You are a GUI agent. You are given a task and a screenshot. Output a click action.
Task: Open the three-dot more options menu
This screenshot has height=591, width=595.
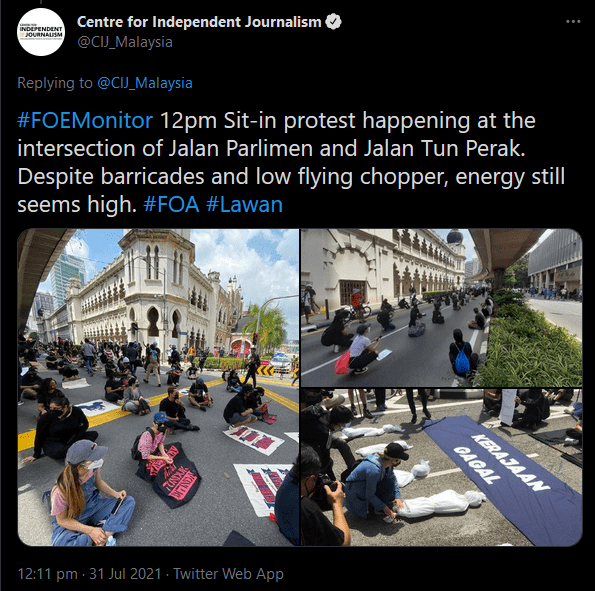point(573,22)
